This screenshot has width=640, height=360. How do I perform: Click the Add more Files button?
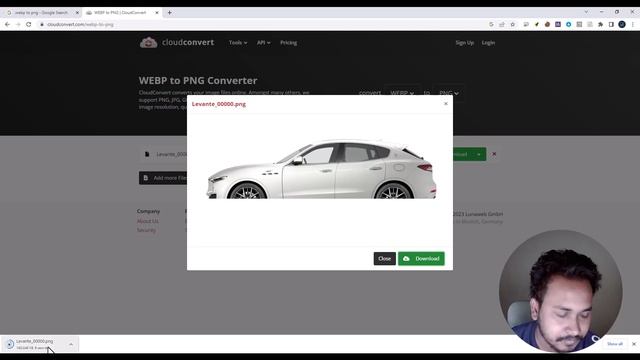tap(163, 178)
